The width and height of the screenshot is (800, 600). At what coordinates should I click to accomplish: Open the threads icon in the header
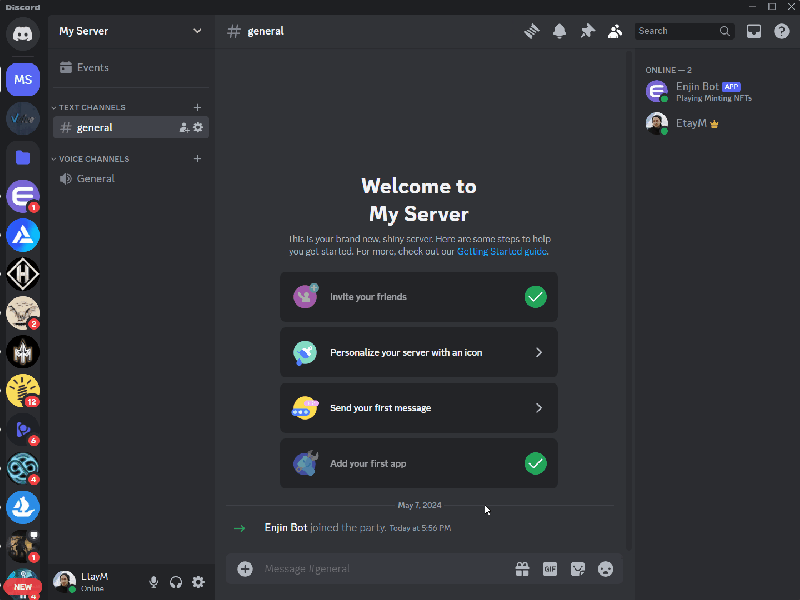pos(531,31)
